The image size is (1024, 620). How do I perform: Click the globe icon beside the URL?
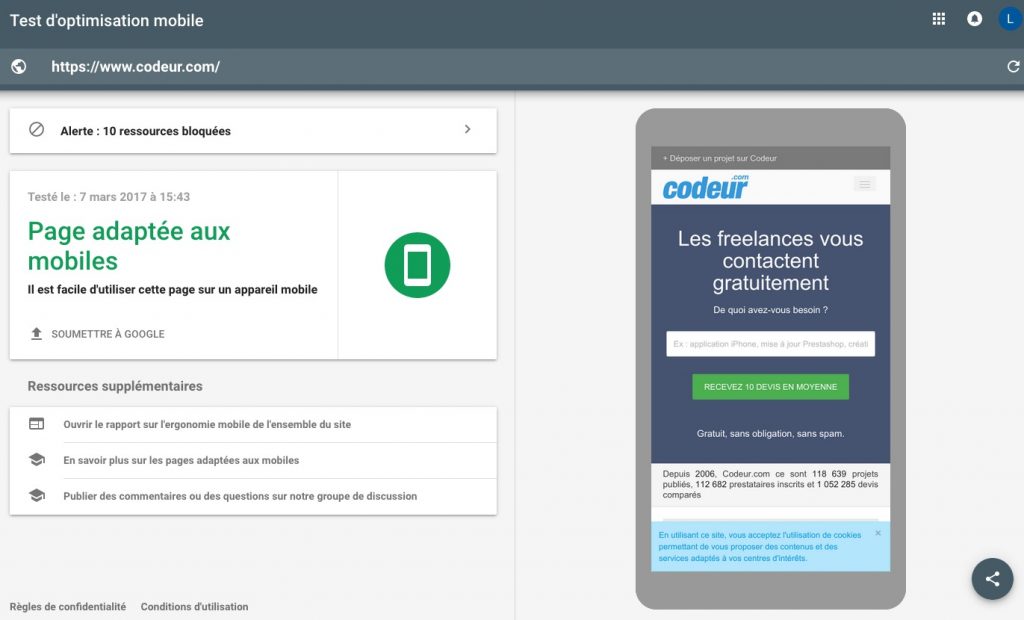18,67
